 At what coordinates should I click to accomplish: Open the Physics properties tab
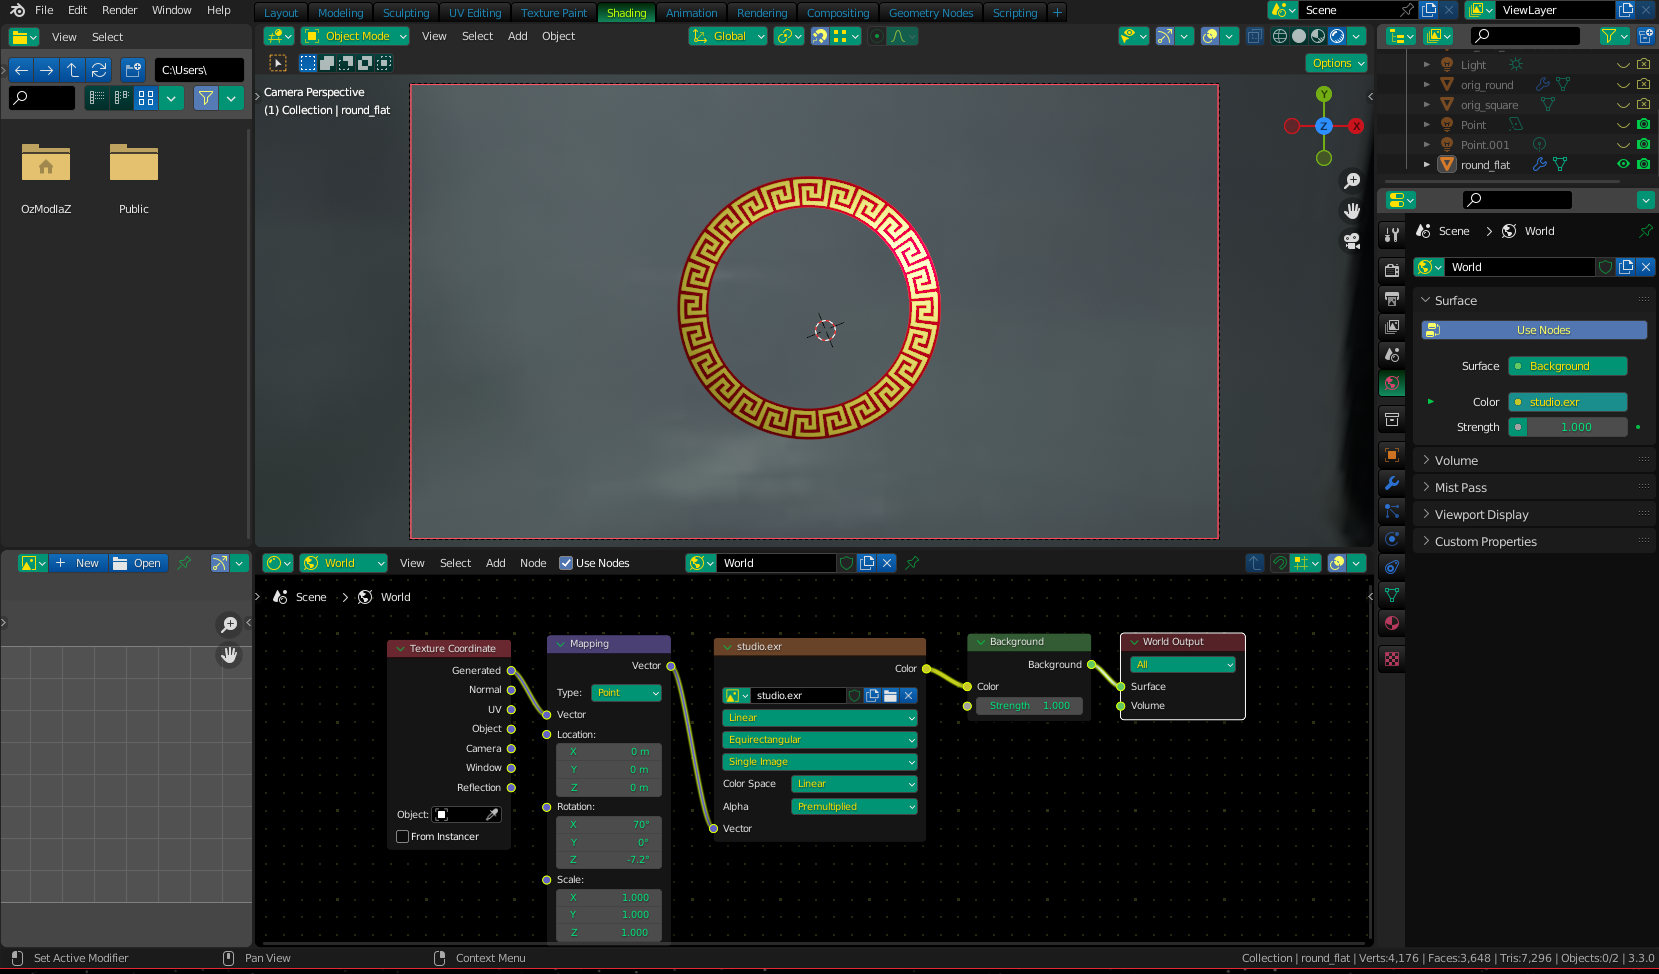[x=1392, y=539]
